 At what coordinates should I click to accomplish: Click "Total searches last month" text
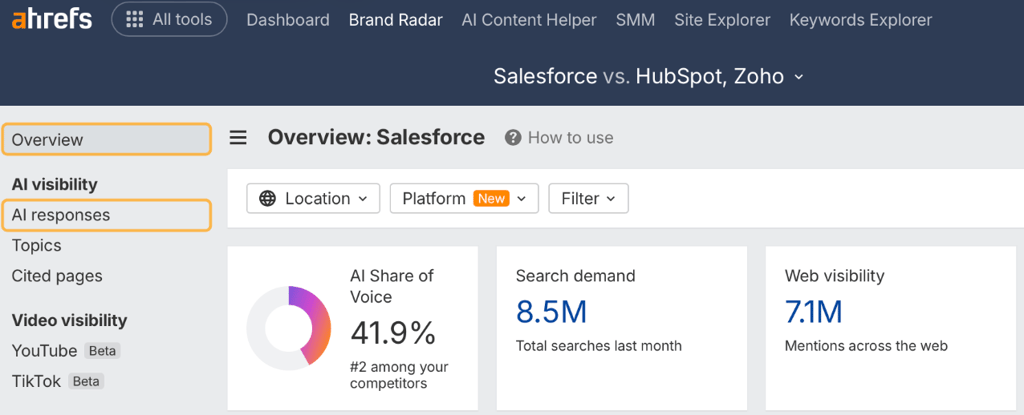599,346
